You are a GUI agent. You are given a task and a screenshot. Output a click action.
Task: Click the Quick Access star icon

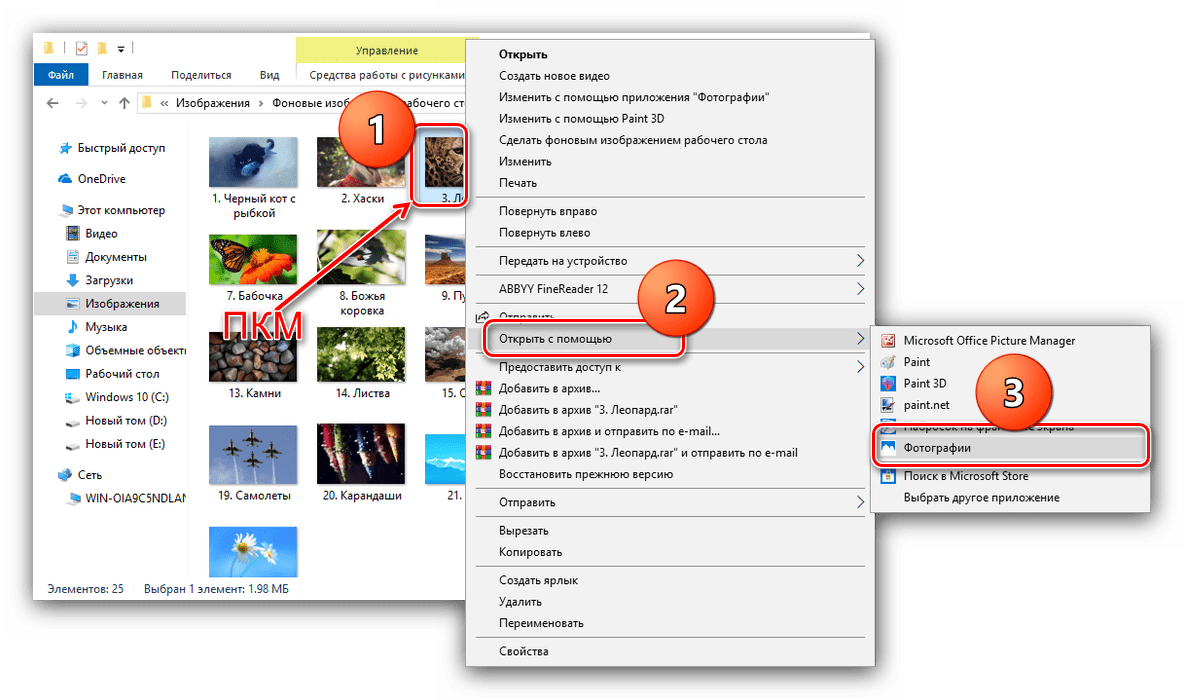(66, 148)
